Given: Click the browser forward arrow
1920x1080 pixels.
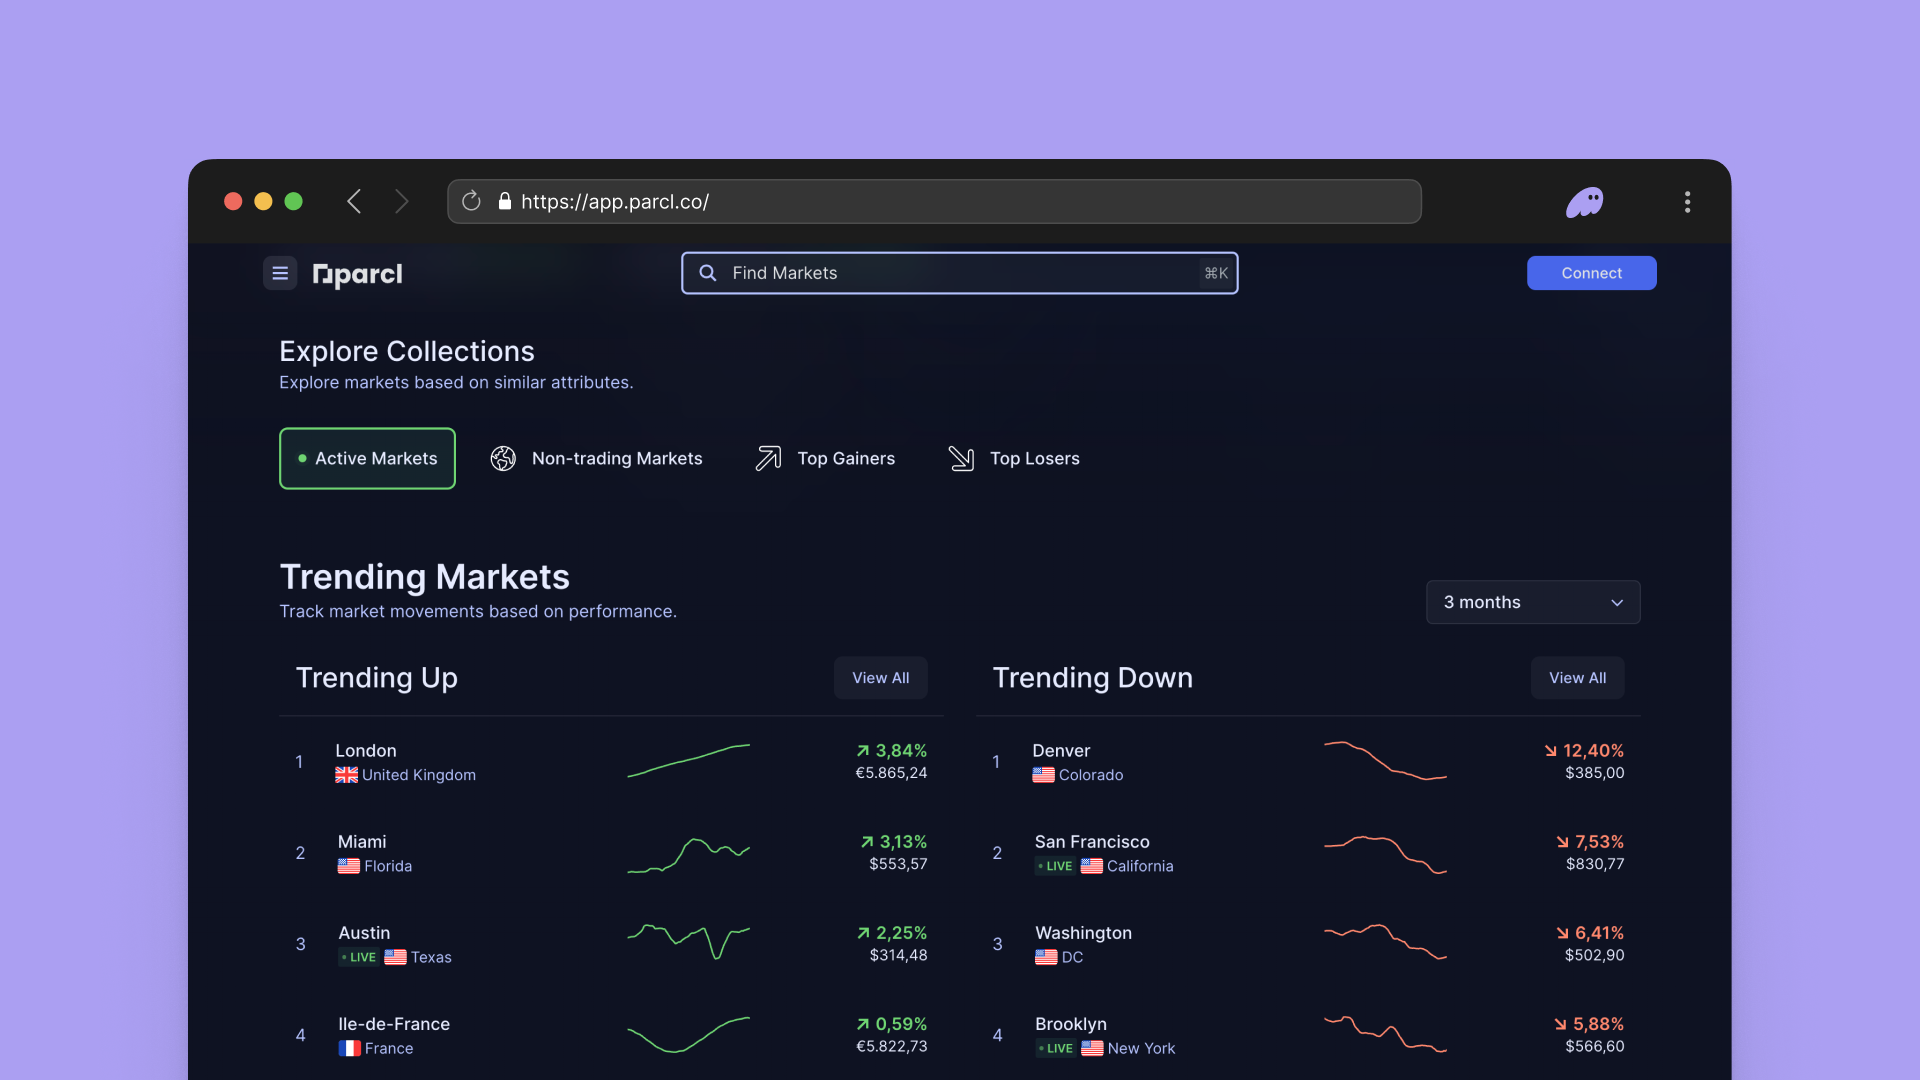Looking at the screenshot, I should click(402, 202).
